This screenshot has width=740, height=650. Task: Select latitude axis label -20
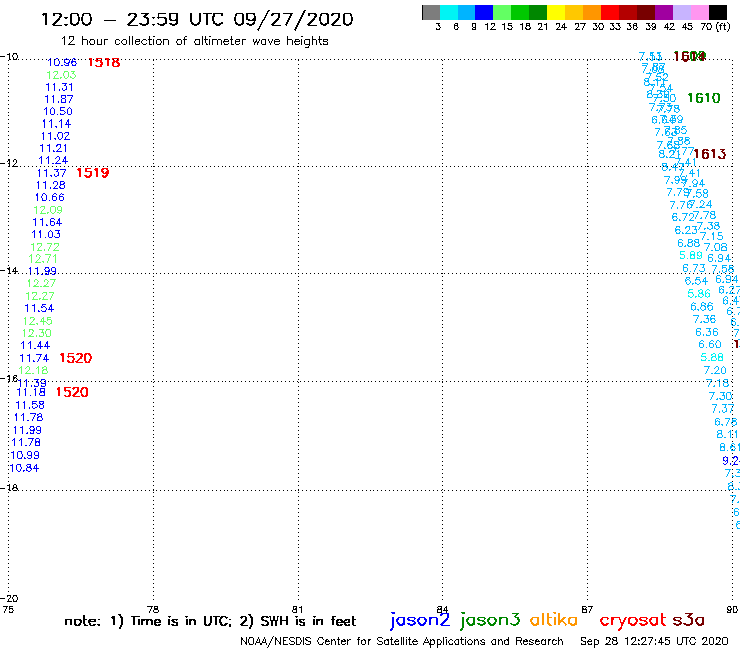9,599
